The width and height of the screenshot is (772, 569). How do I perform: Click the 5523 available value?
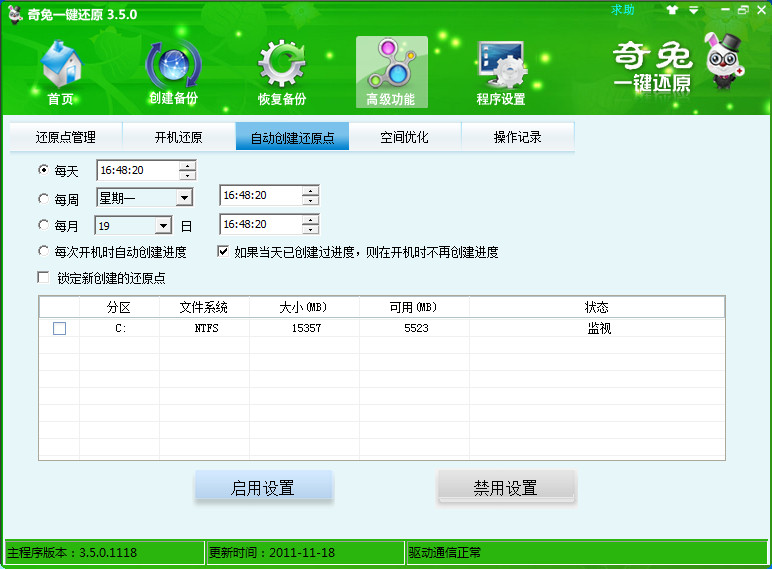pyautogui.click(x=417, y=328)
